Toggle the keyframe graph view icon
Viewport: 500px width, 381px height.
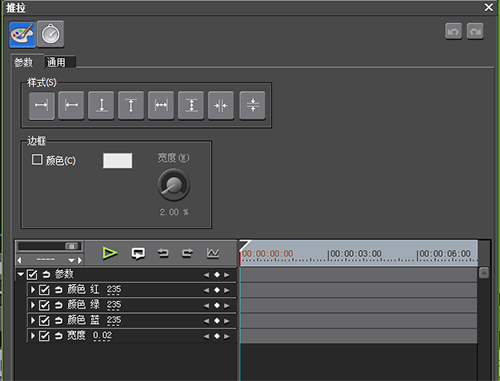pyautogui.click(x=213, y=253)
